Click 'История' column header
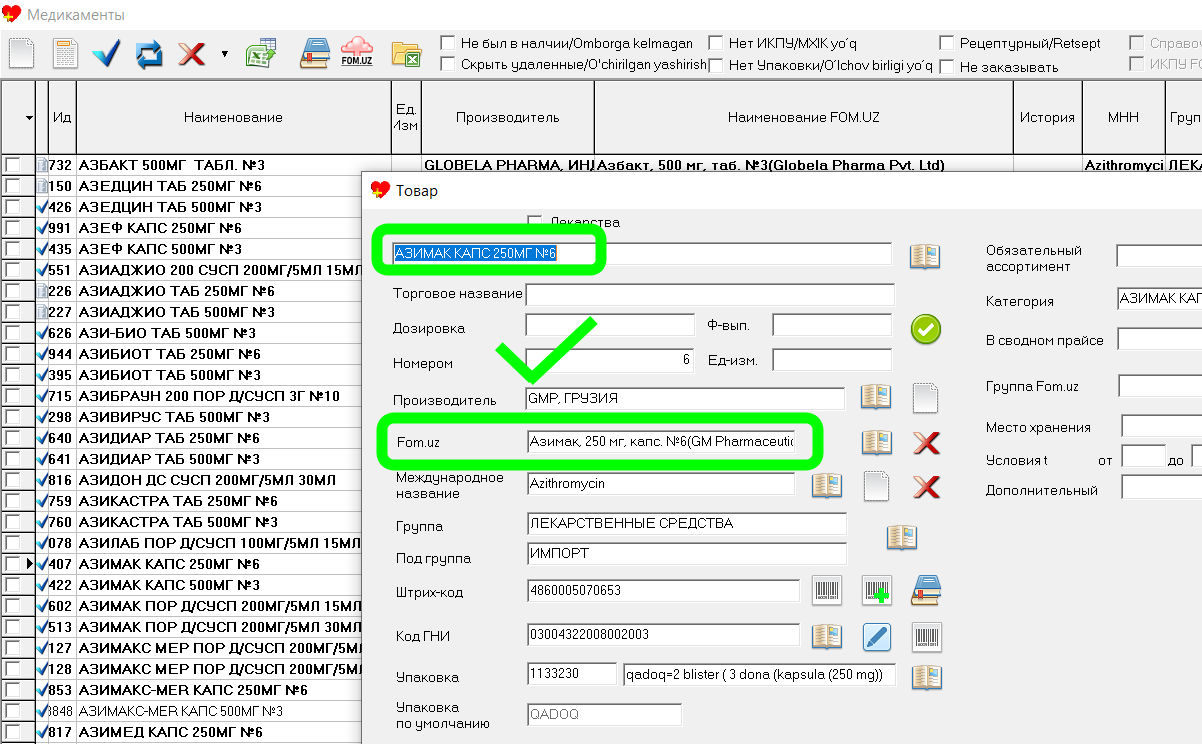Viewport: 1202px width, 744px height. pyautogui.click(x=1047, y=118)
